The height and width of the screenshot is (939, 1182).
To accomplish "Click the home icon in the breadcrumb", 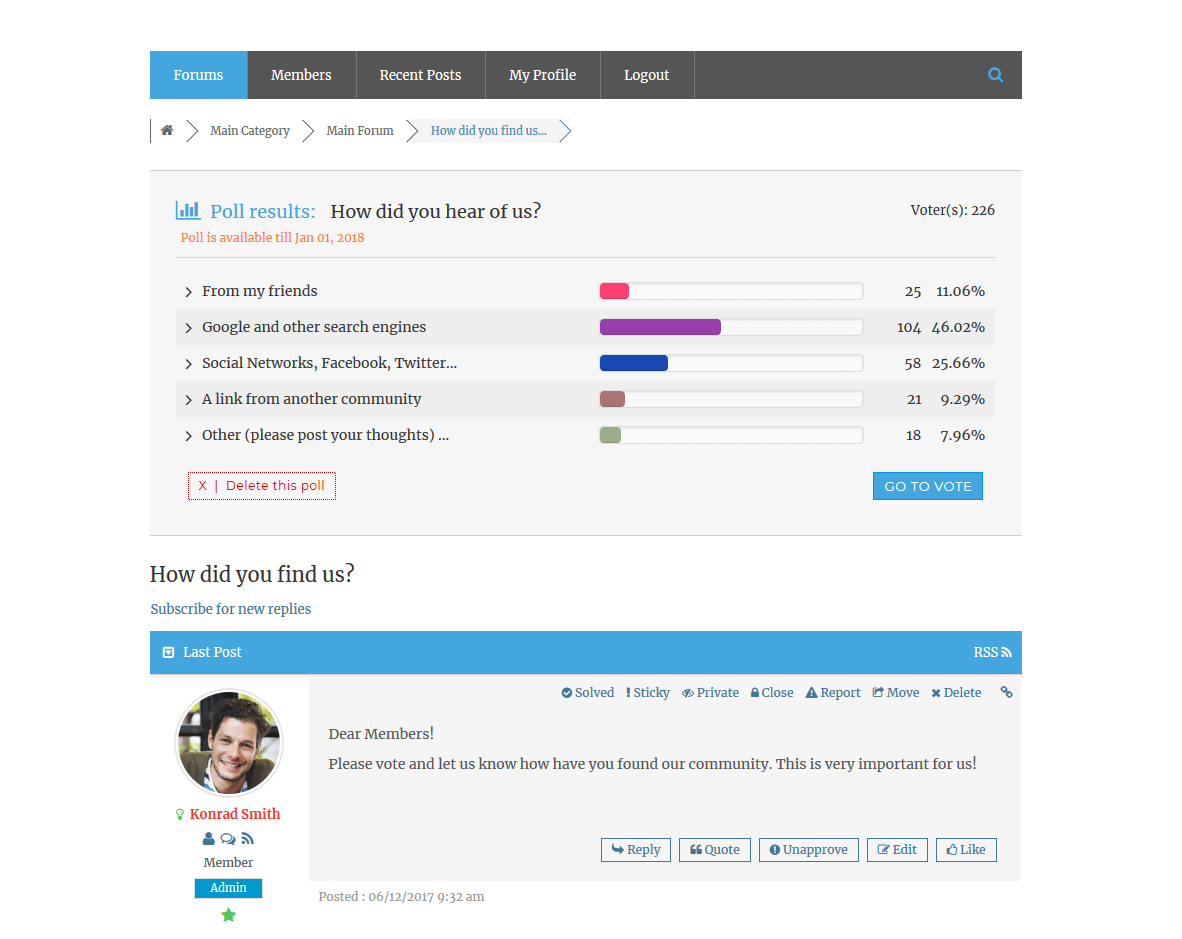I will tap(167, 130).
